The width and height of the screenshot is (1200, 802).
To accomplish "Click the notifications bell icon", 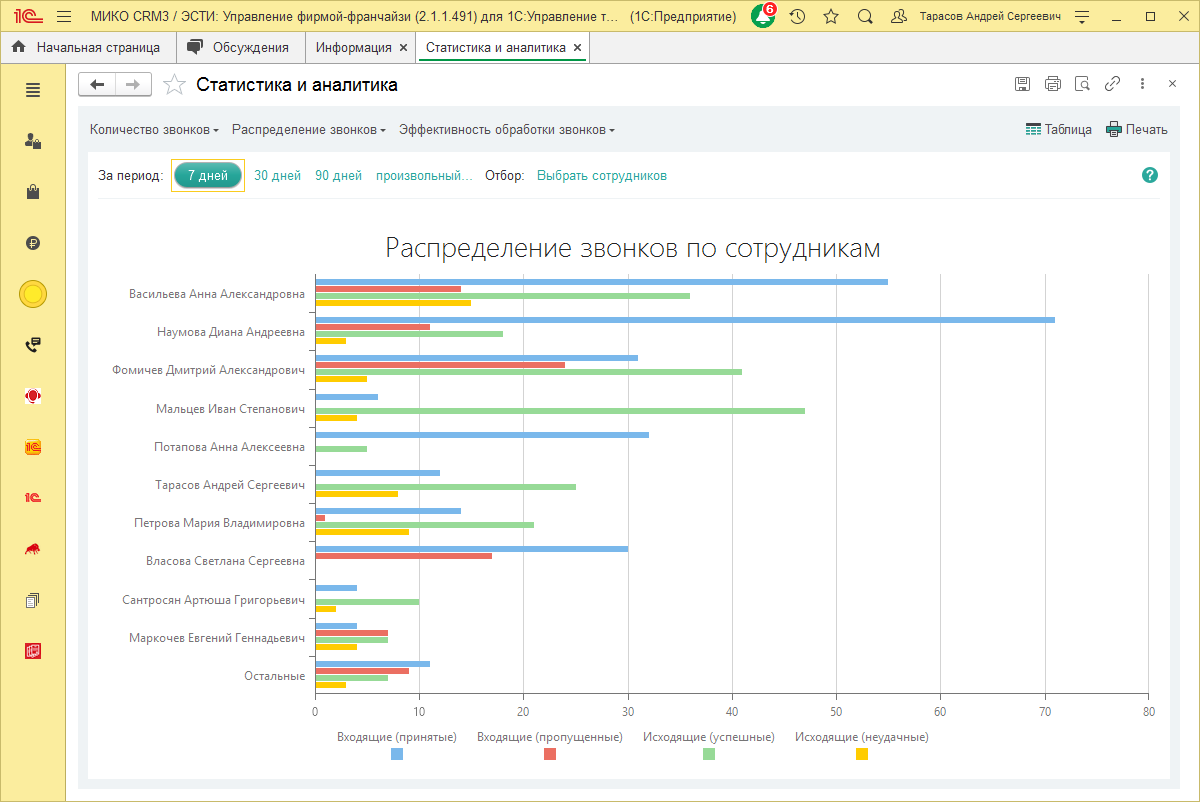I will [763, 17].
